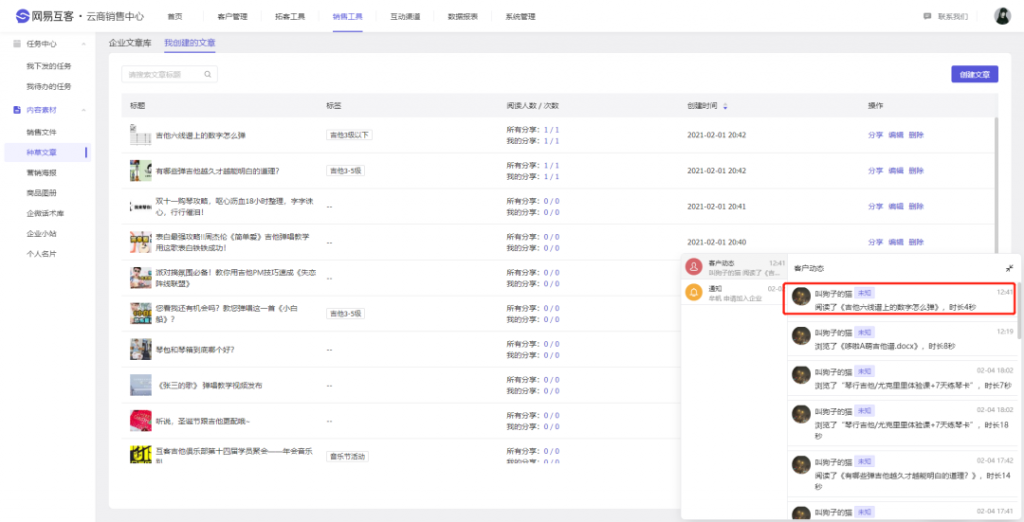The width and height of the screenshot is (1024, 522).
Task: Open thumbnail of 互客吉他俱乐部 article
Action: click(140, 454)
